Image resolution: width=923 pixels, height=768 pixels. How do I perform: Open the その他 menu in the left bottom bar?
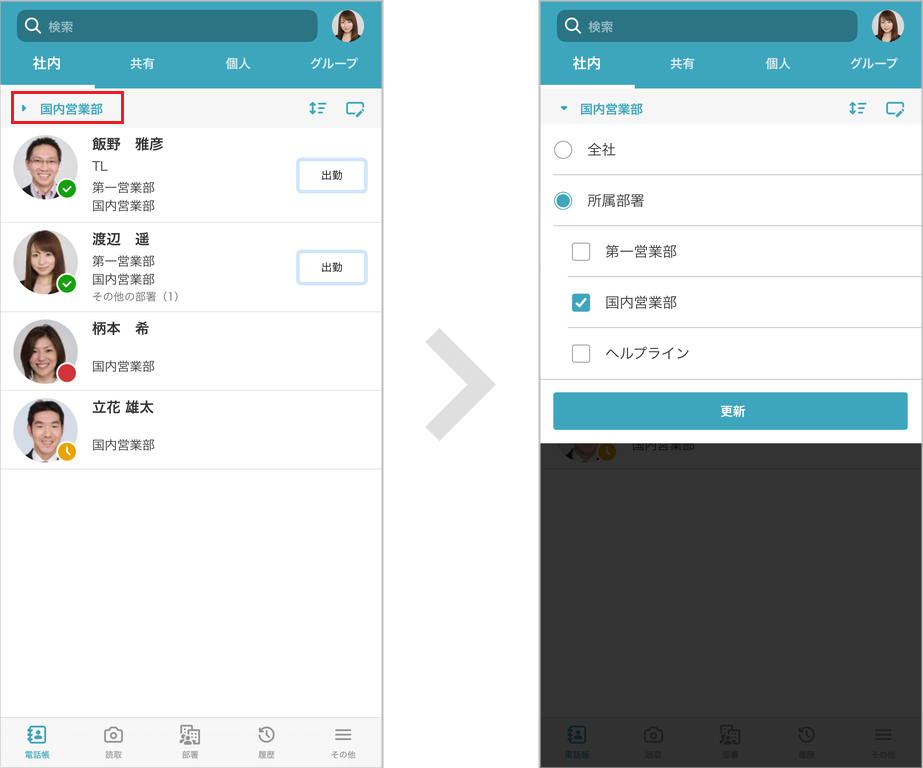pos(343,742)
